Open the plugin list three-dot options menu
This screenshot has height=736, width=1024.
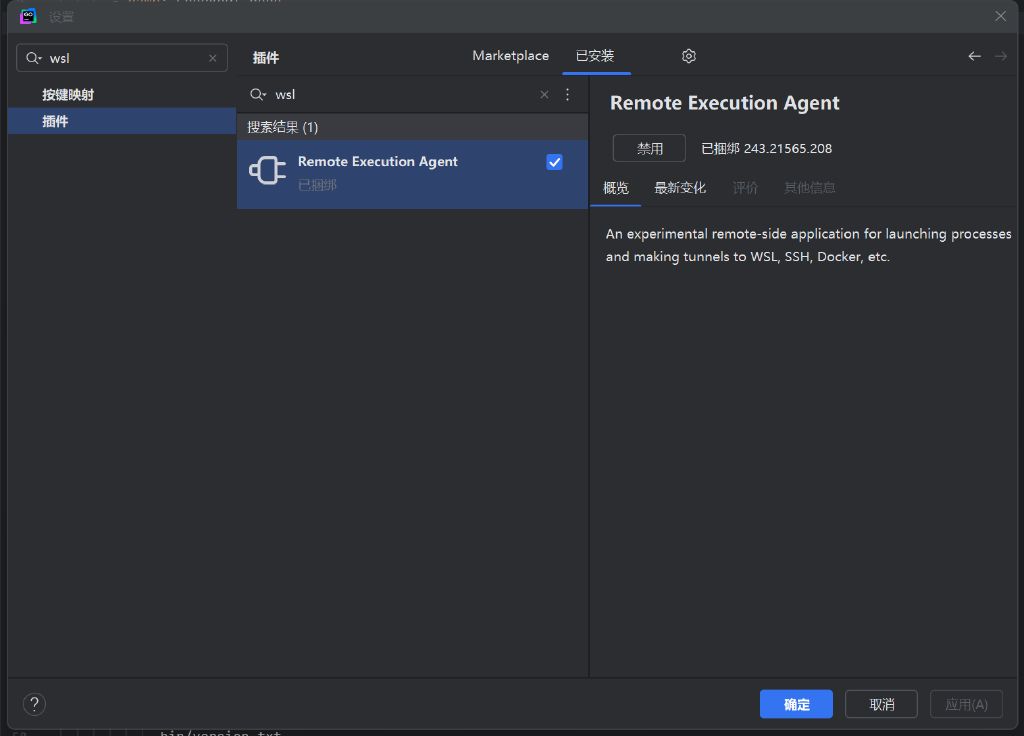(568, 95)
